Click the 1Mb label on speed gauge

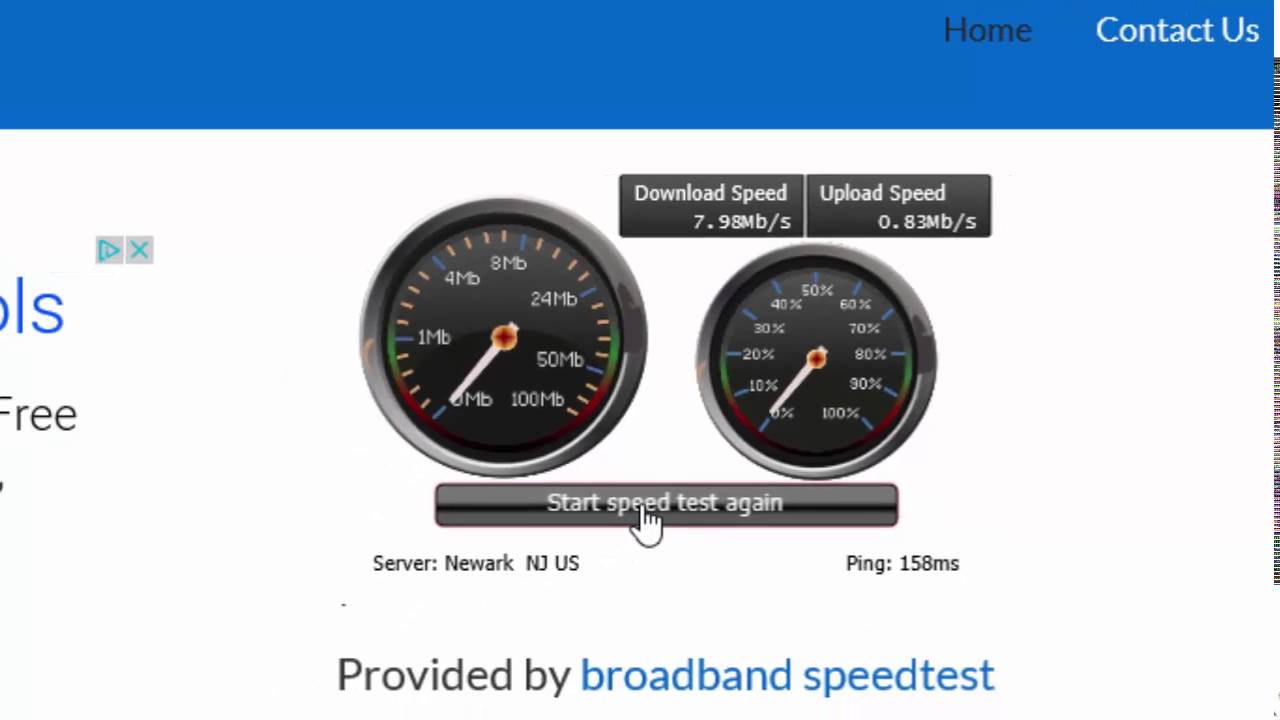point(434,338)
